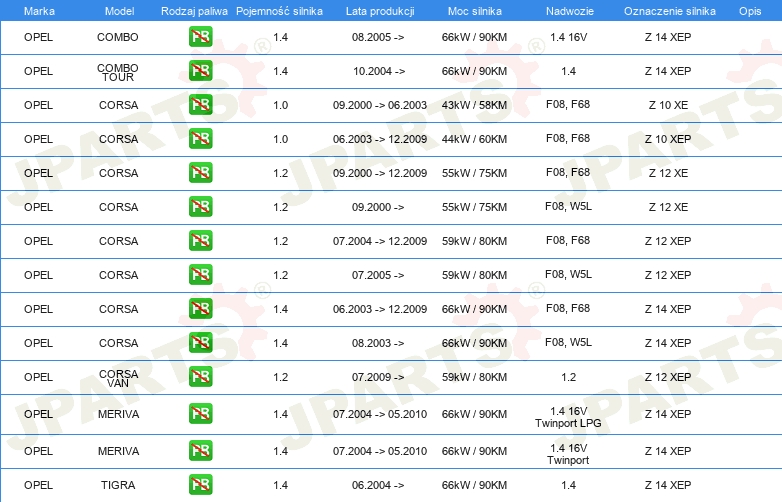Screen dimensions: 782x502
Task: Click the date cell 09.2000 -> 12.2009
Action: point(380,173)
